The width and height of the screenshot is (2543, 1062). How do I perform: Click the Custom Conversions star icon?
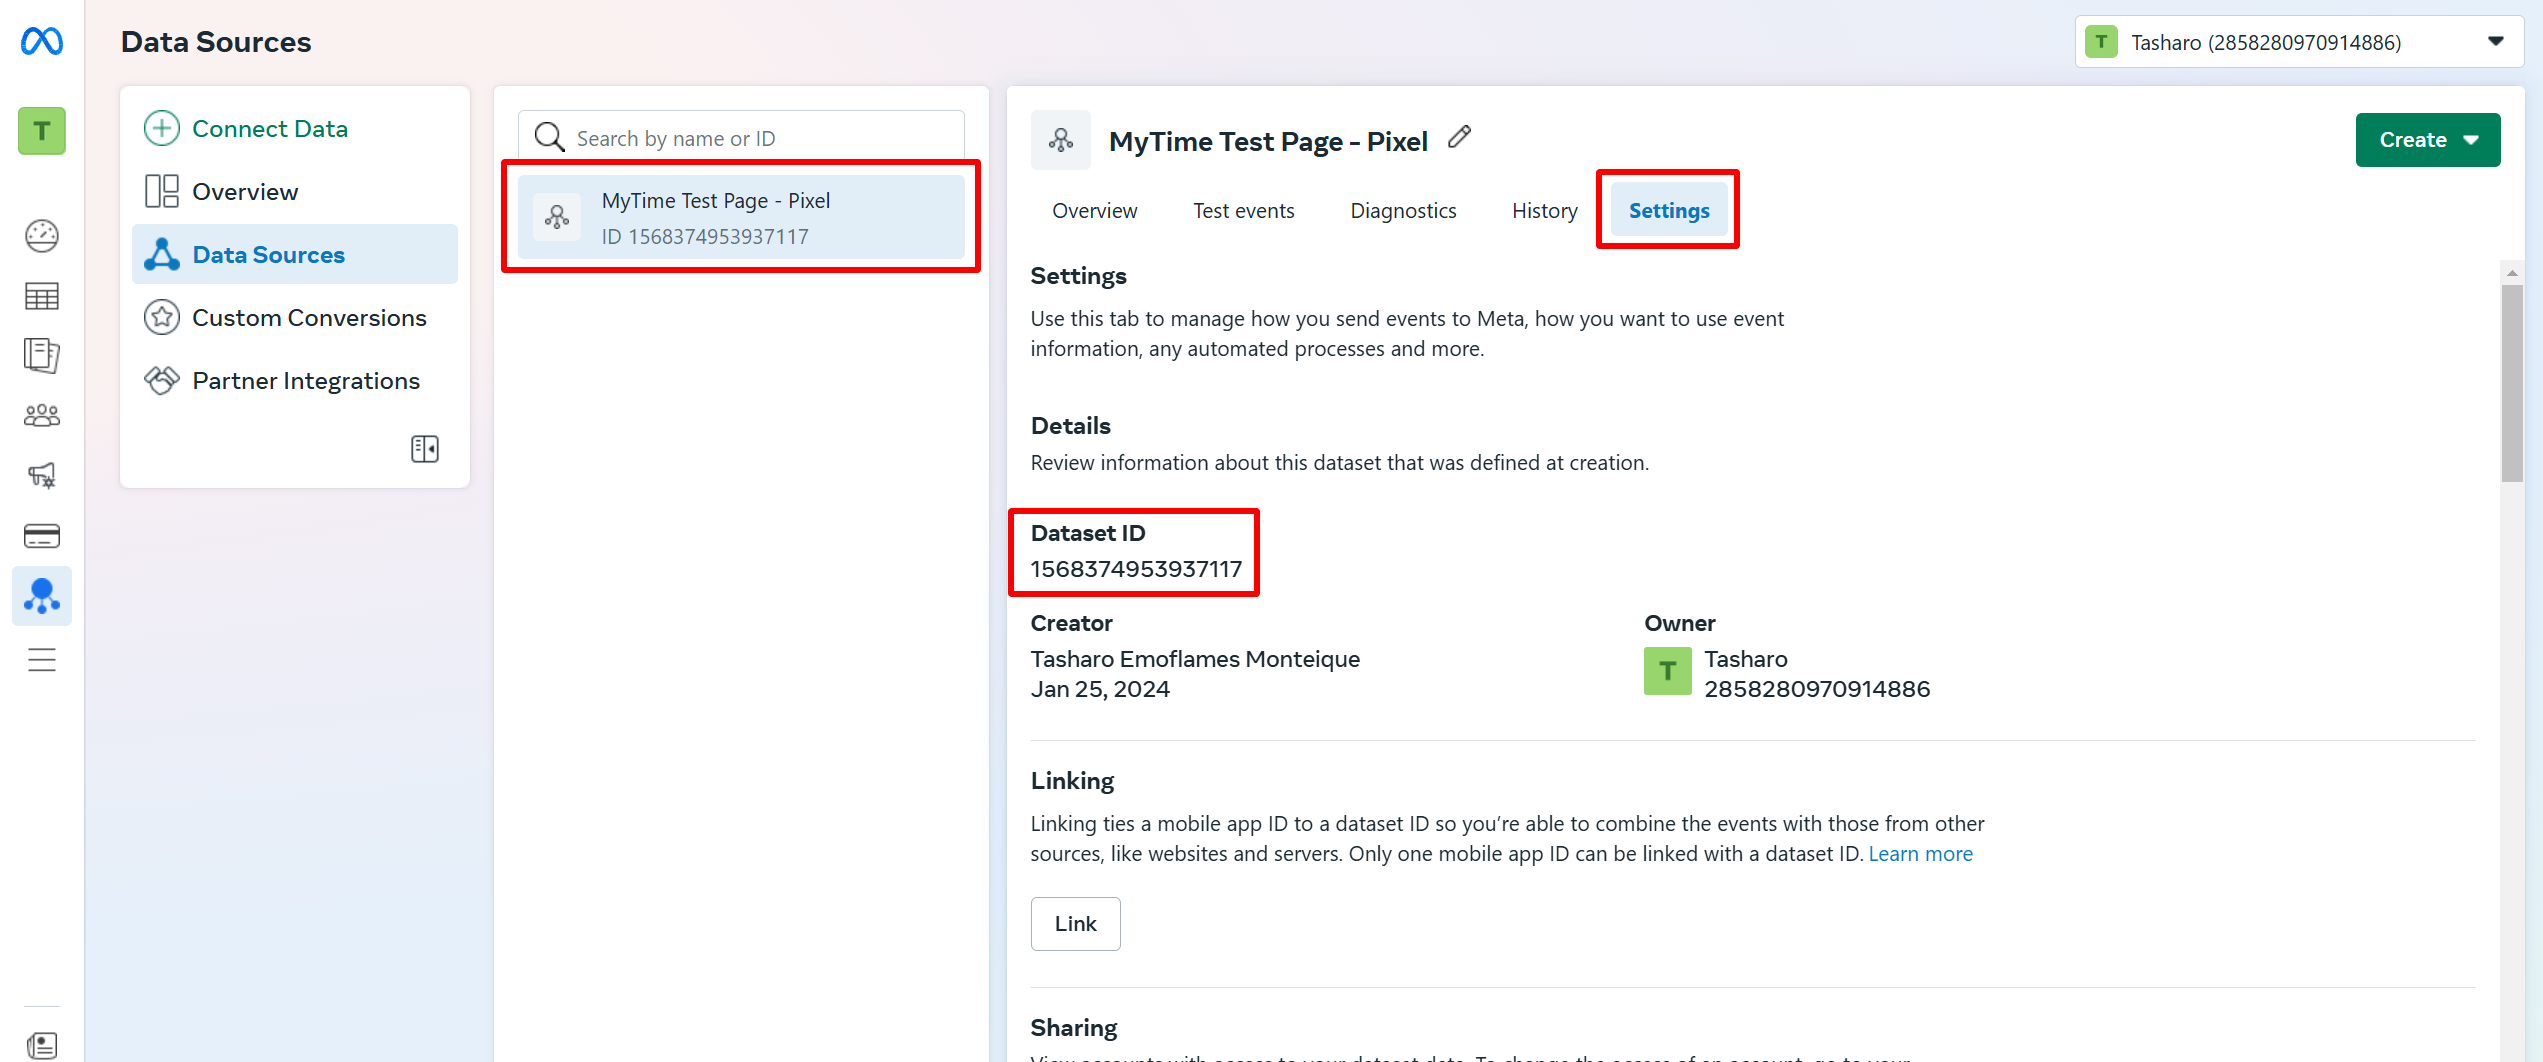(x=162, y=317)
